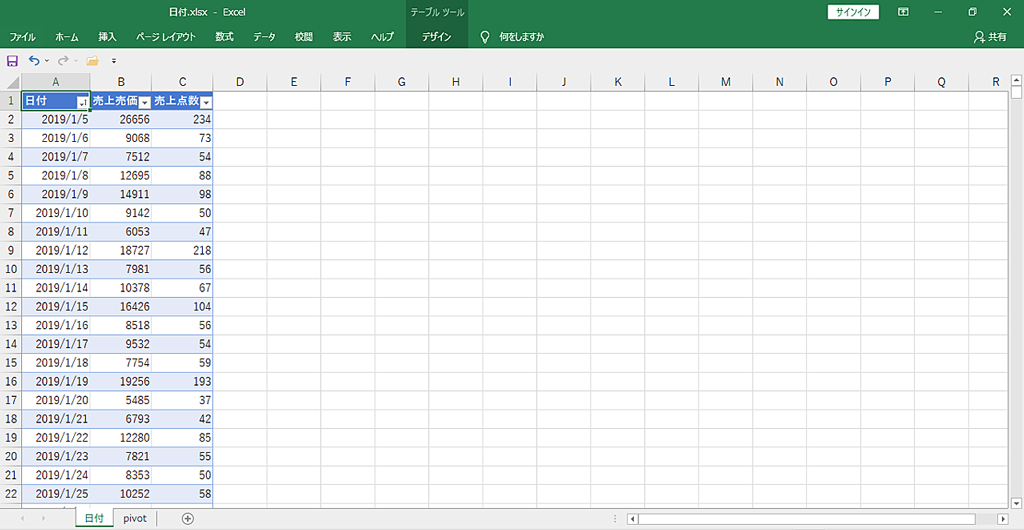Open the 日付 column filter dropdown
The image size is (1024, 530).
pos(82,102)
